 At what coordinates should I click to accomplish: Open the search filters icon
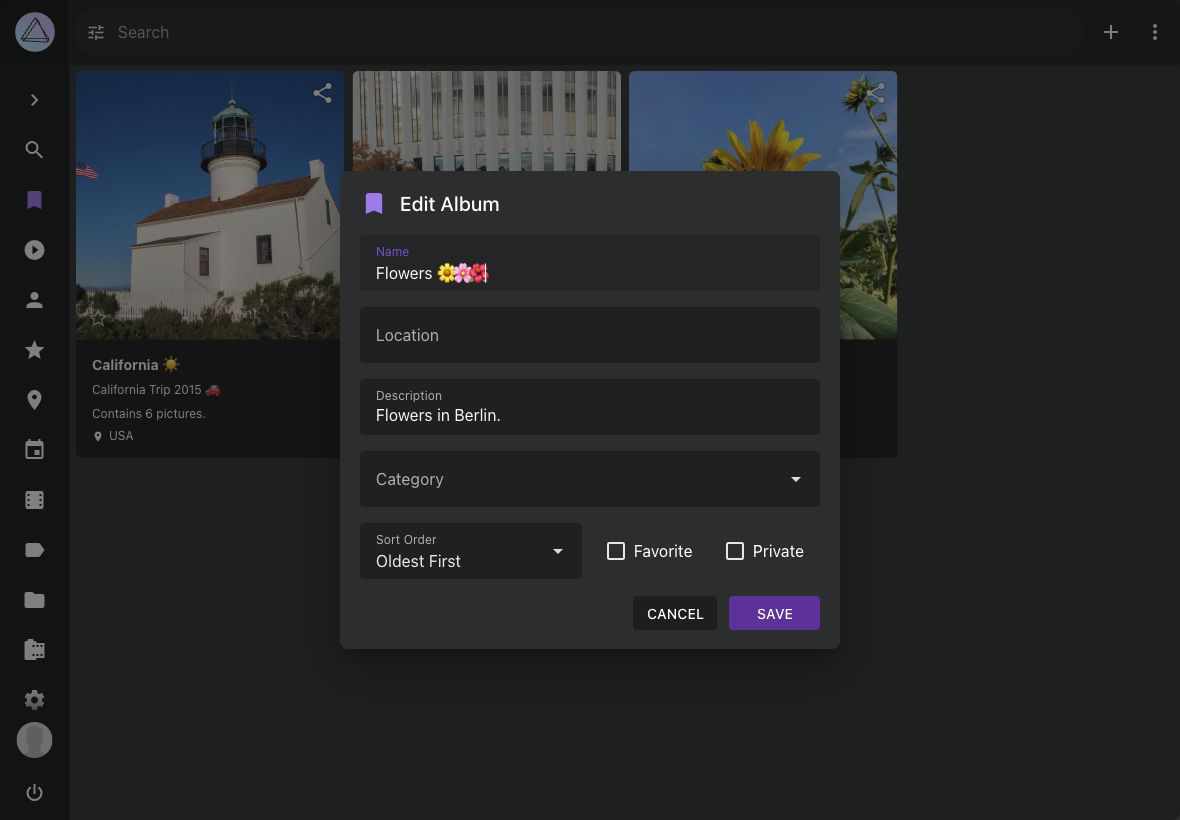click(x=95, y=32)
